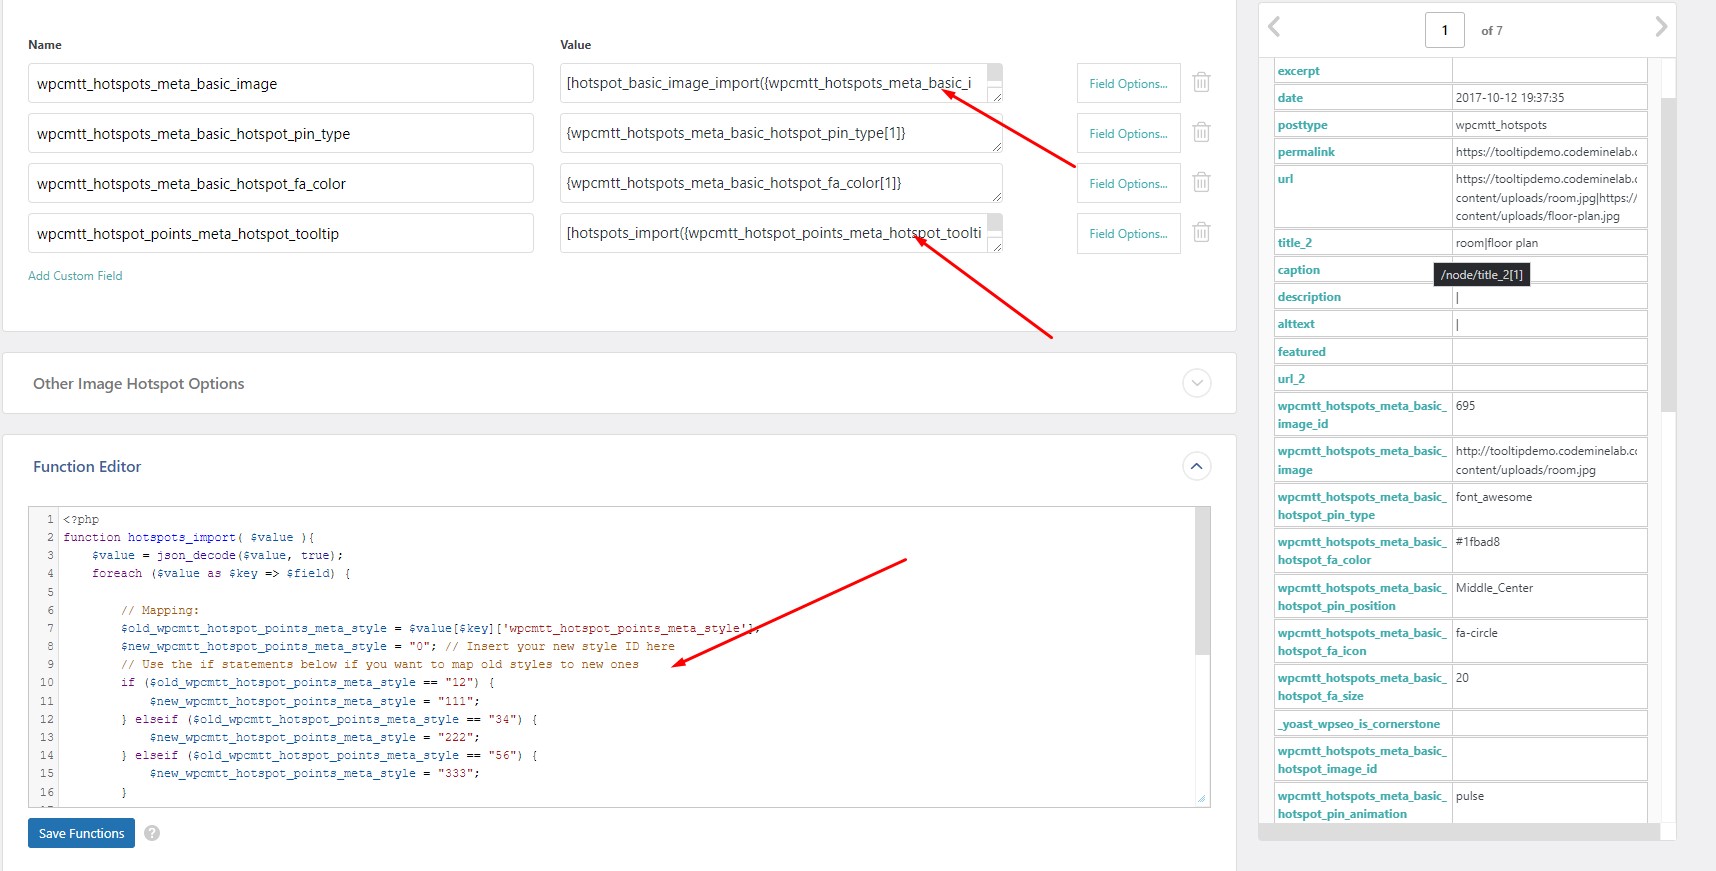Click the help question mark beside Save Functions

coord(152,833)
